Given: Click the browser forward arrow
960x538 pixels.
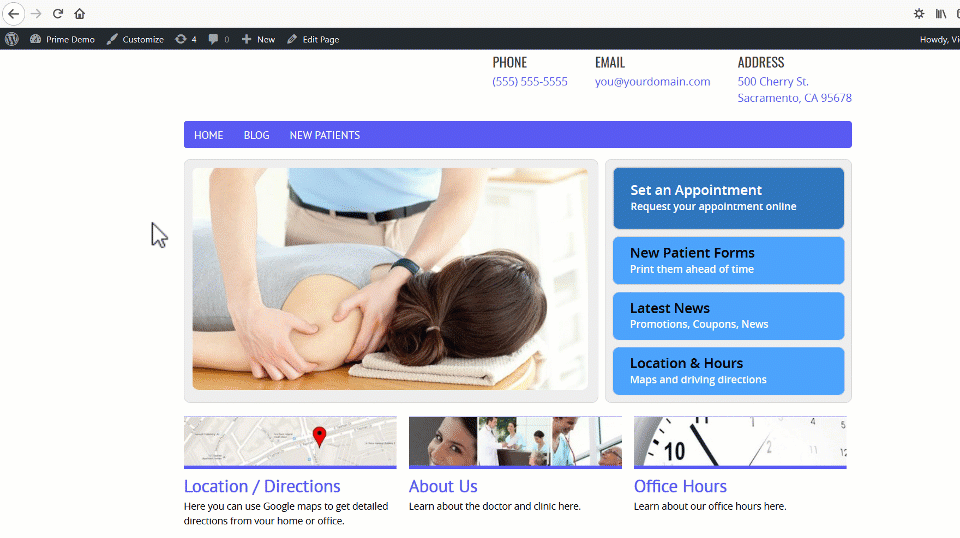Looking at the screenshot, I should [36, 13].
